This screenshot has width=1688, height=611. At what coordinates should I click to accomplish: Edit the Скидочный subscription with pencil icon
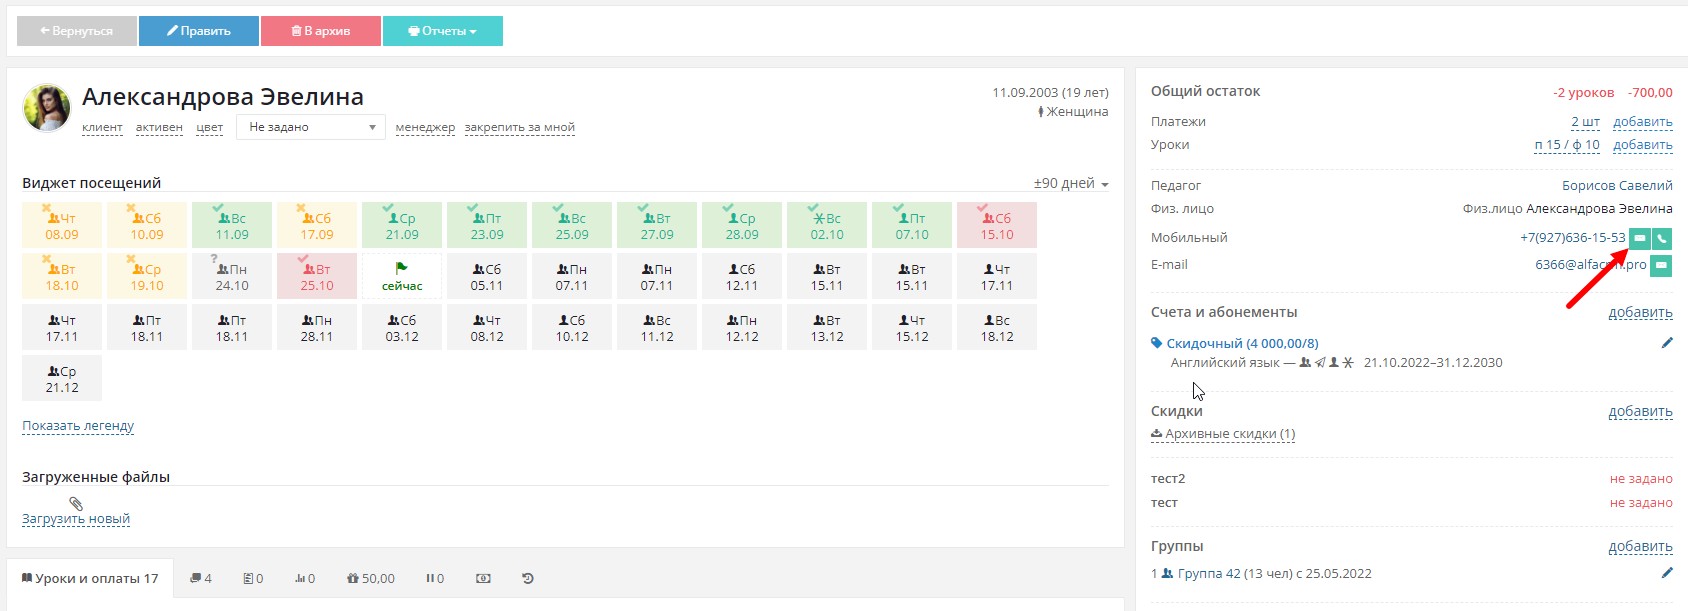click(1666, 343)
